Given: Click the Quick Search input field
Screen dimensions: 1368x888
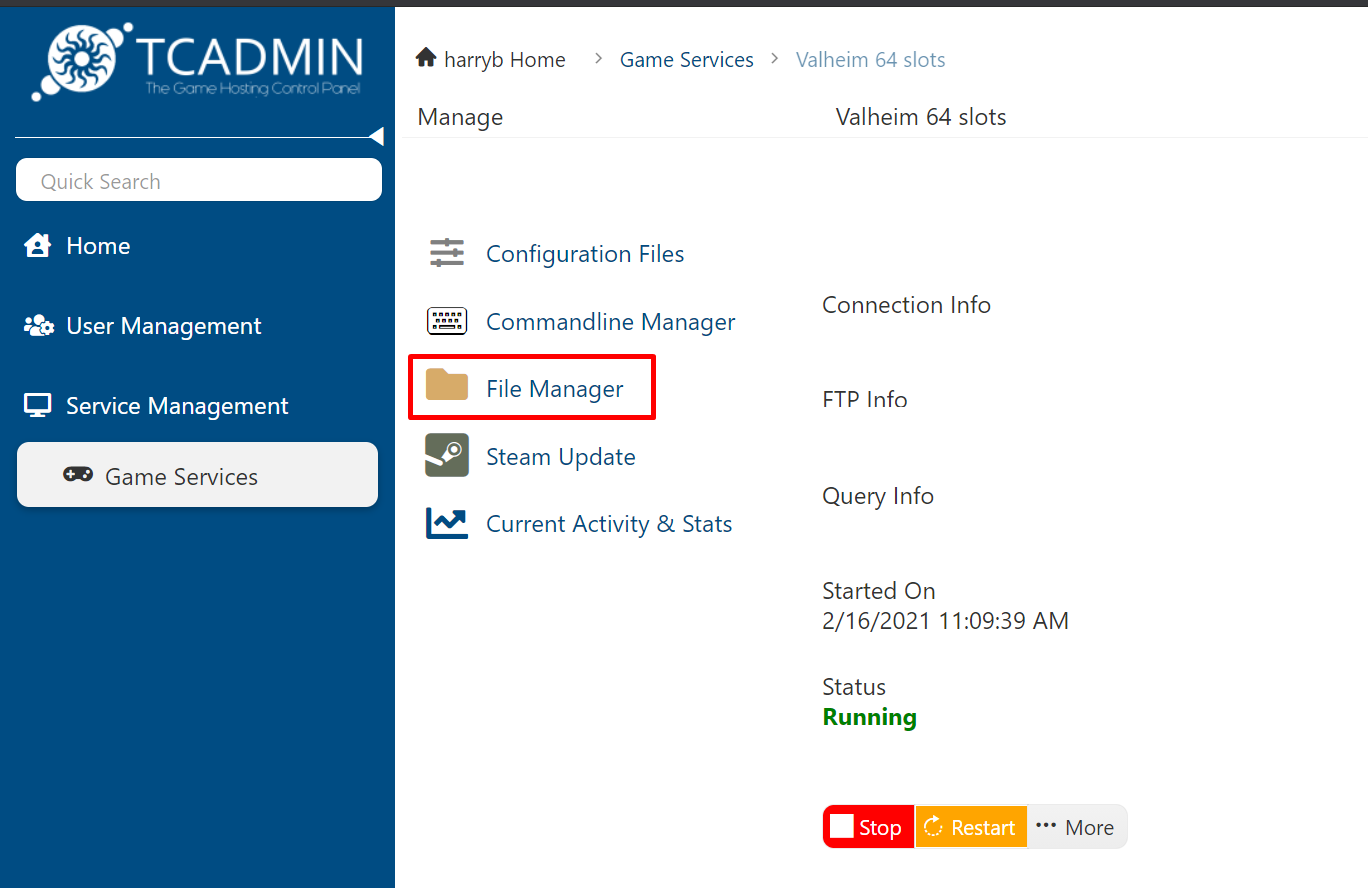Looking at the screenshot, I should coord(199,181).
